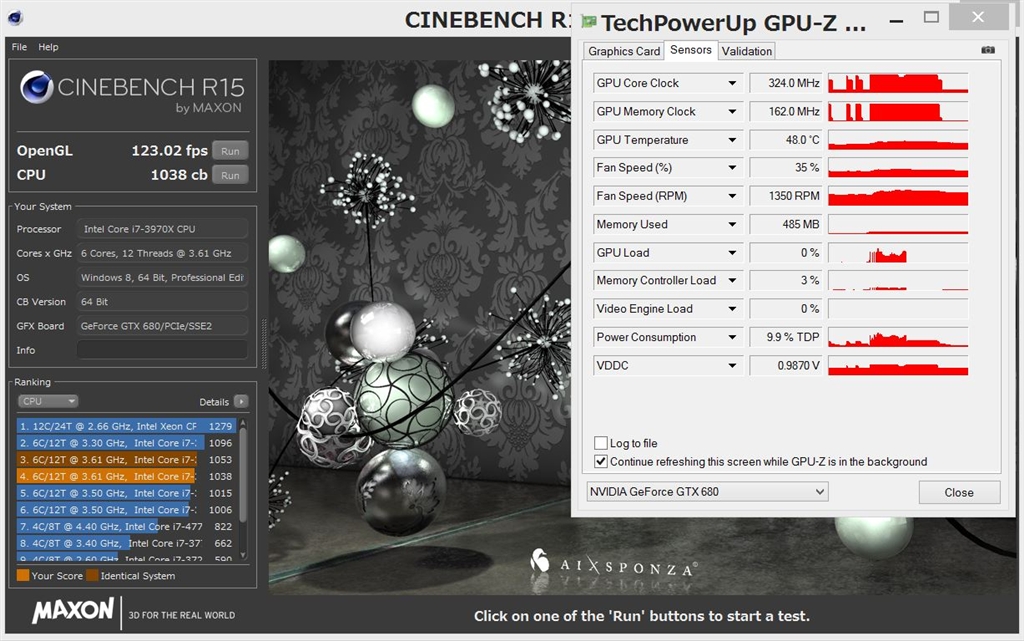This screenshot has height=641, width=1024.
Task: Enable the Log to file checkbox
Action: pos(600,443)
